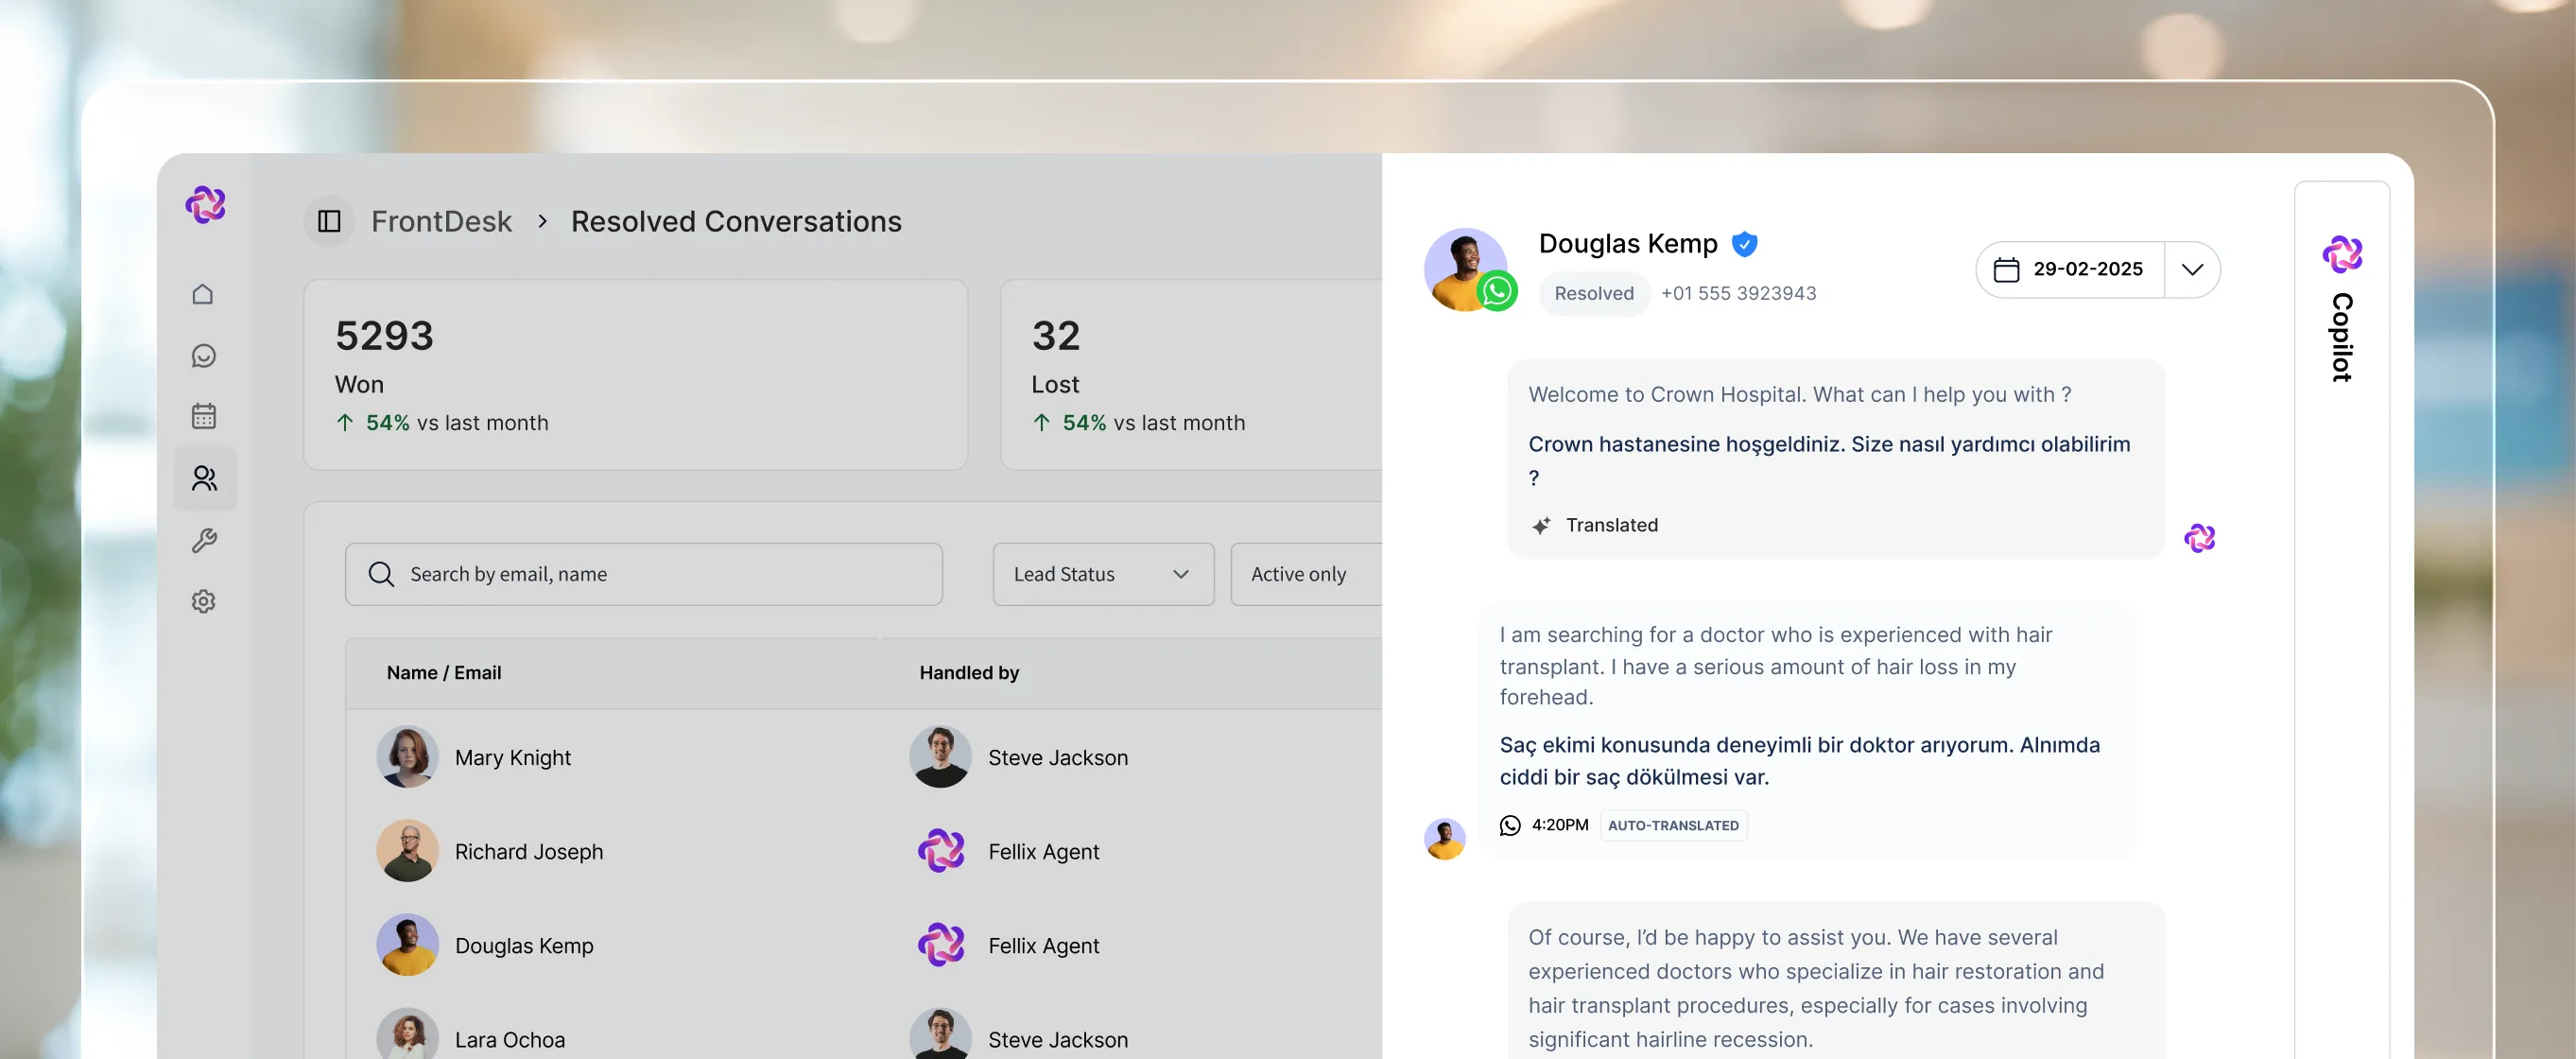Click the Resolved status pill
Image resolution: width=2576 pixels, height=1059 pixels.
pos(1594,293)
